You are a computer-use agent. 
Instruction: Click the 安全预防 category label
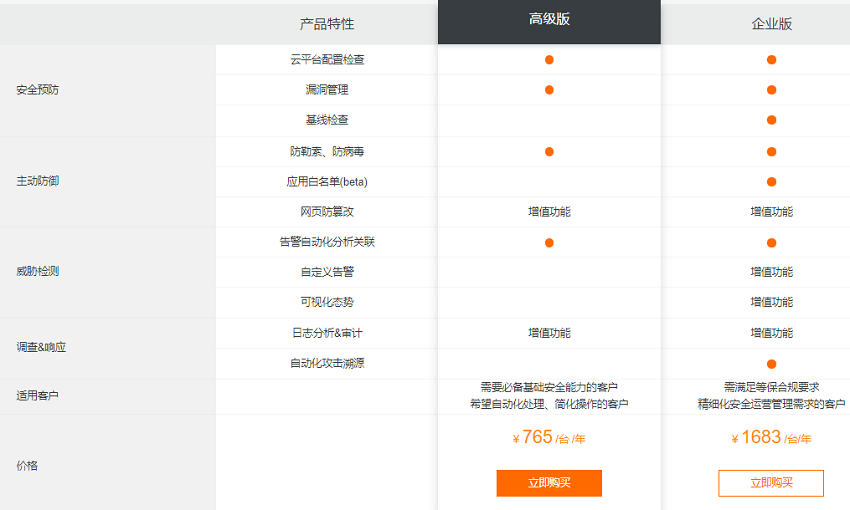(37, 90)
